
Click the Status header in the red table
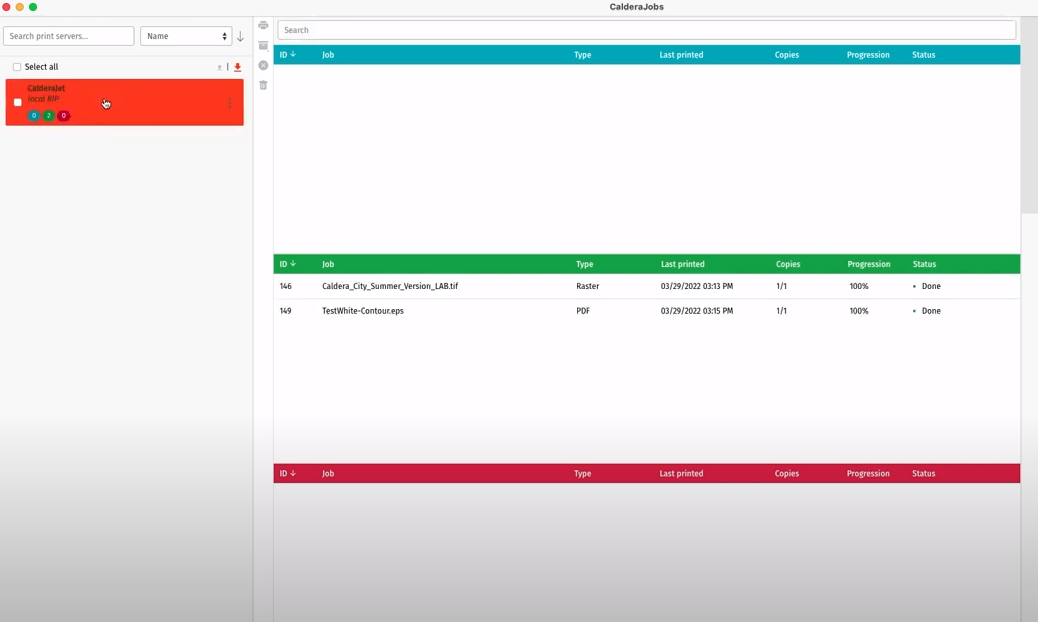point(924,473)
